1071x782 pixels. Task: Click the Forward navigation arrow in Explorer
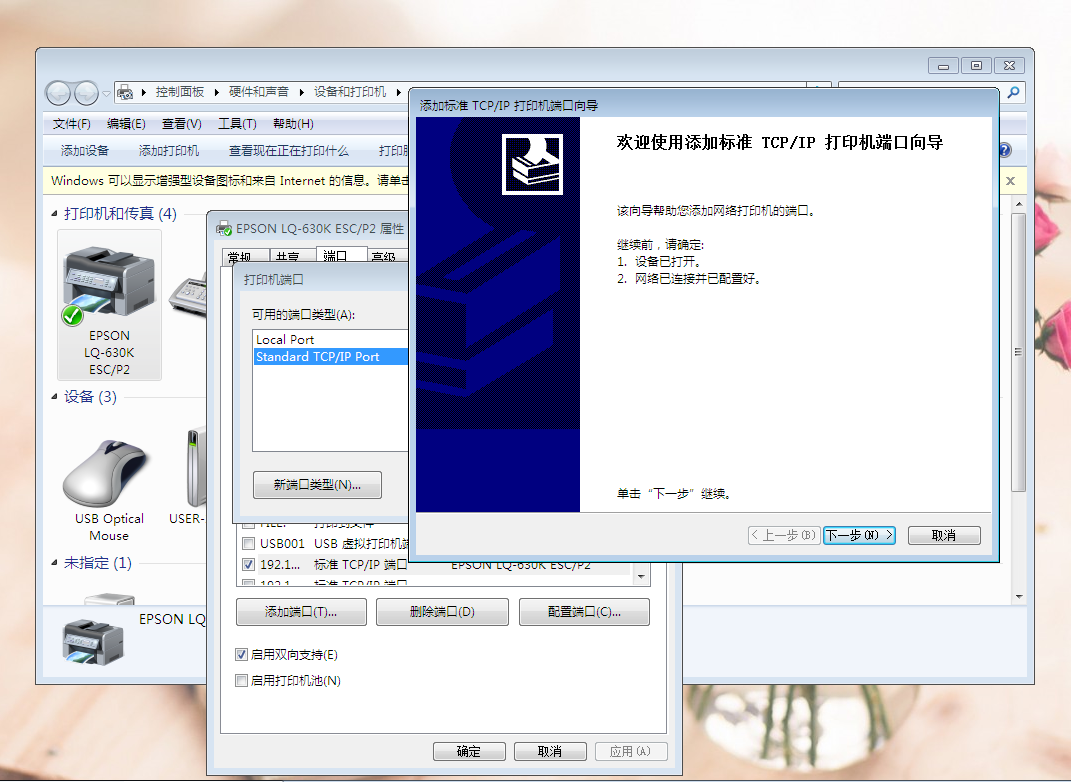pos(86,93)
